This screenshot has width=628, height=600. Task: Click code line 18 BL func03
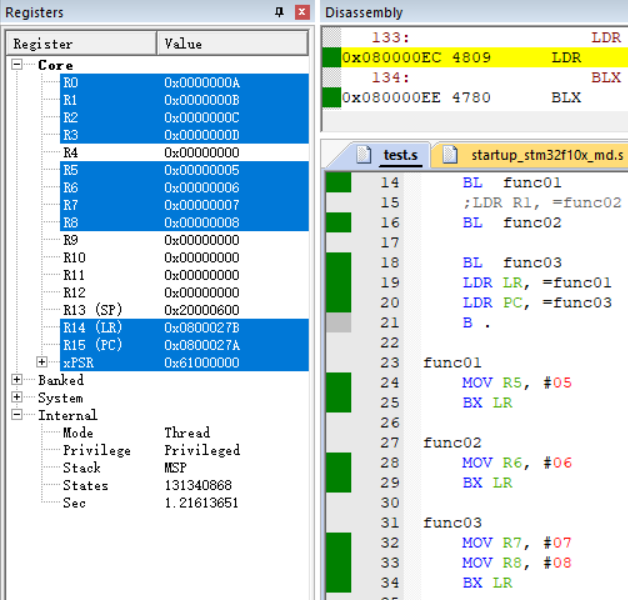512,263
